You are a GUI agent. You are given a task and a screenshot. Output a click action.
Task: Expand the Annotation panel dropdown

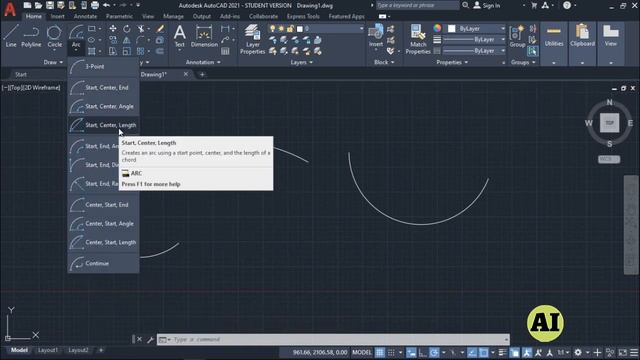tap(203, 62)
